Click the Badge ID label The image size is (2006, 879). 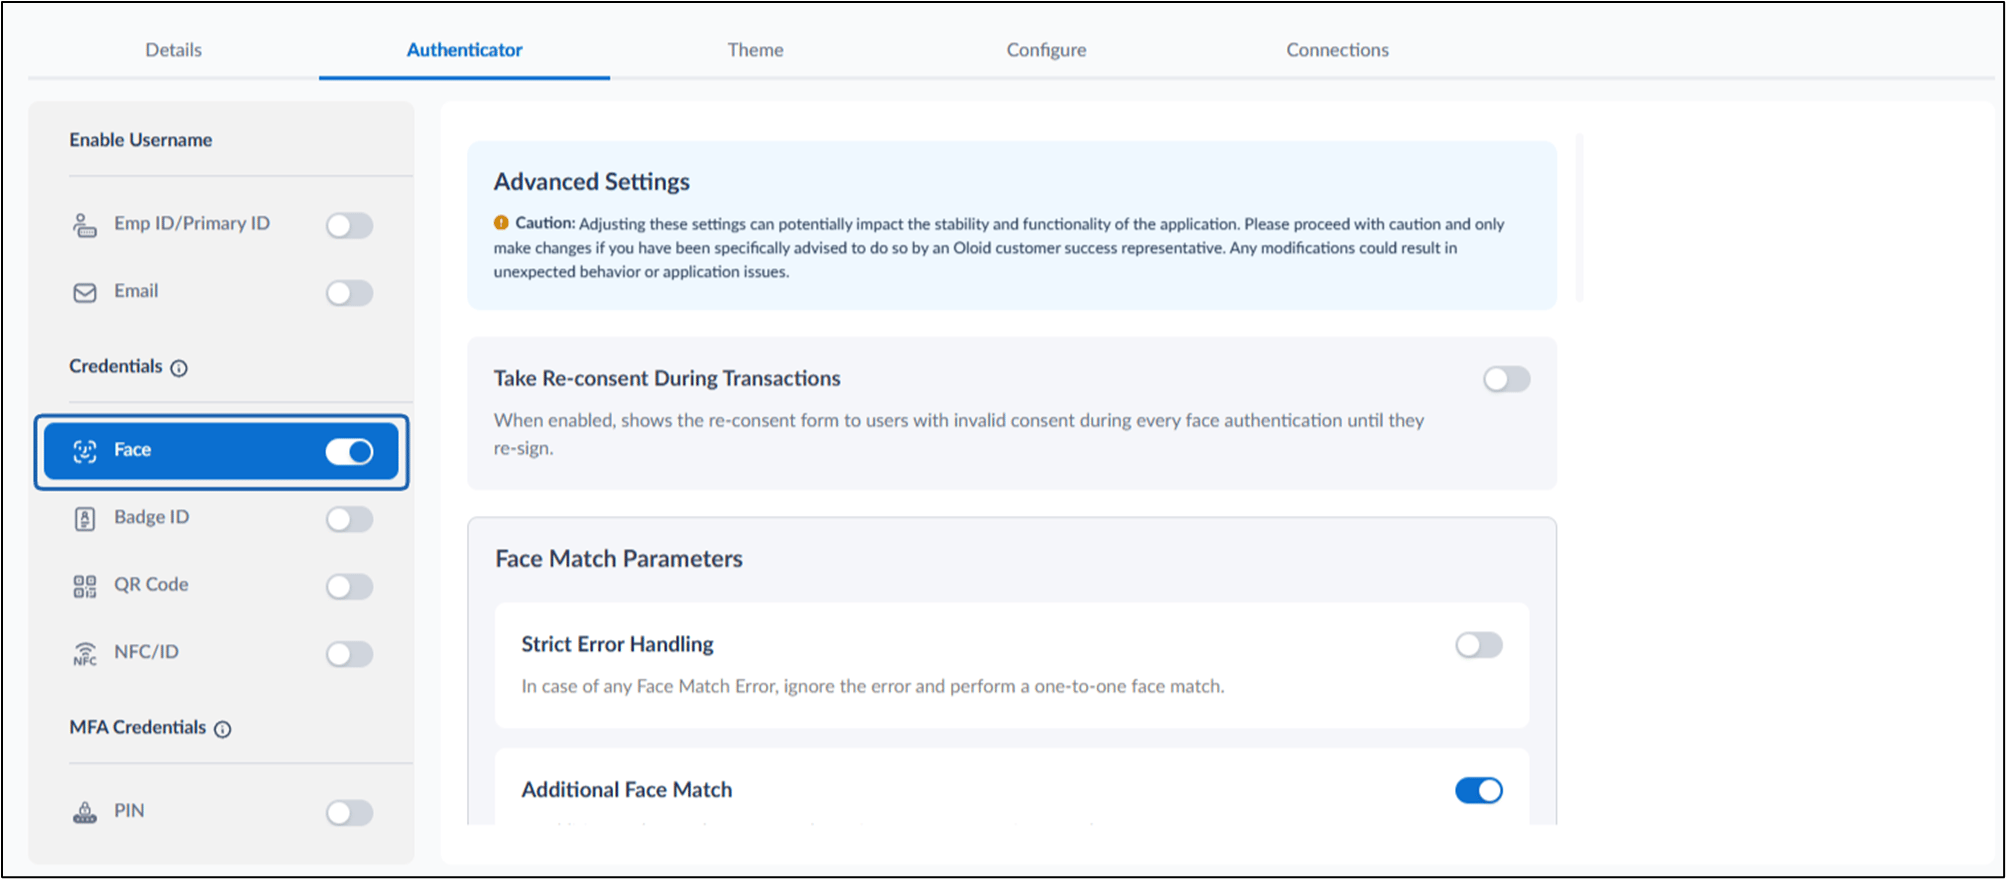click(151, 517)
